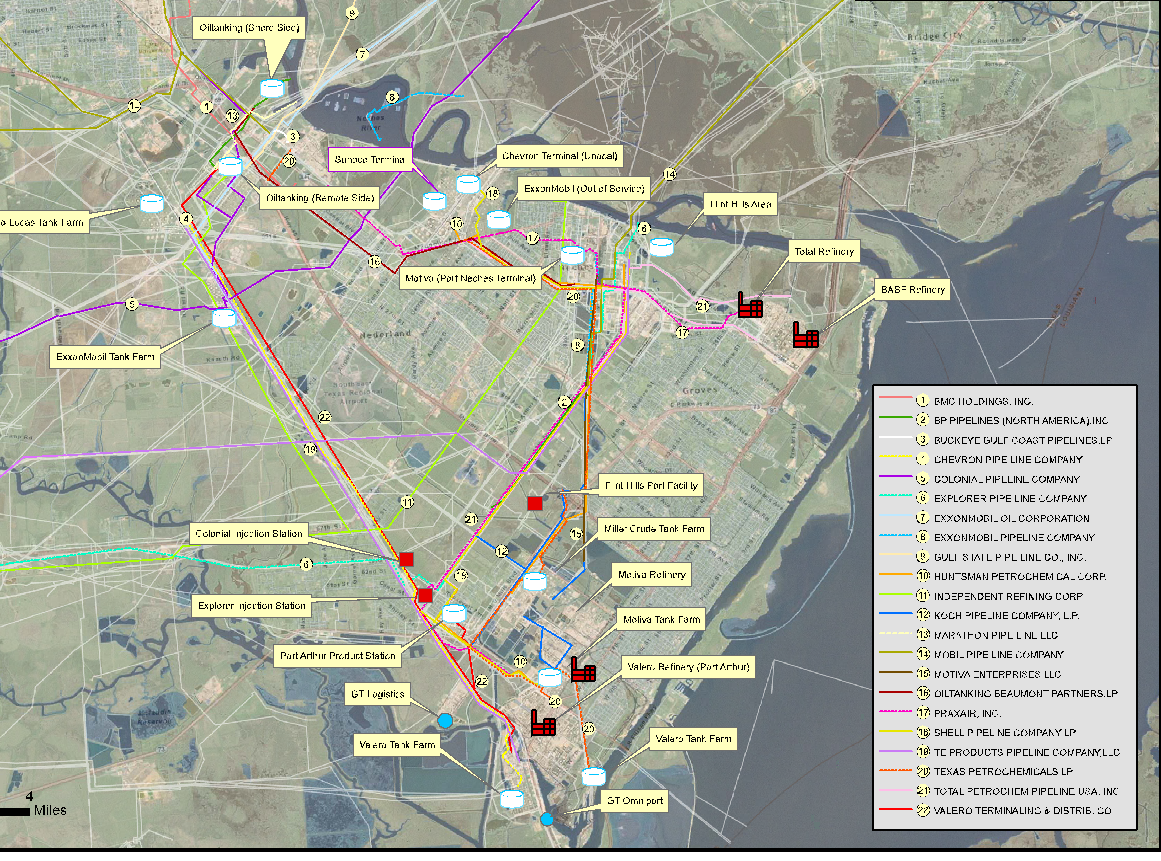The image size is (1161, 861).
Task: Select the ExxonMobil (Out of Service) label
Action: [x=584, y=189]
